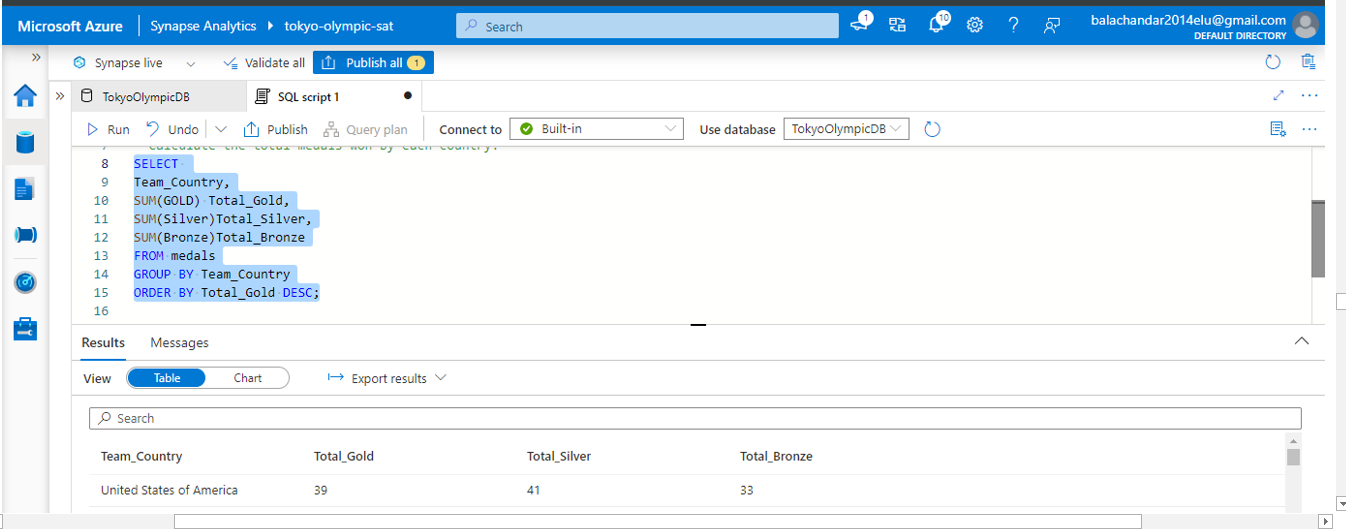Switch to the Messages tab
This screenshot has width=1346, height=530.
tap(180, 343)
